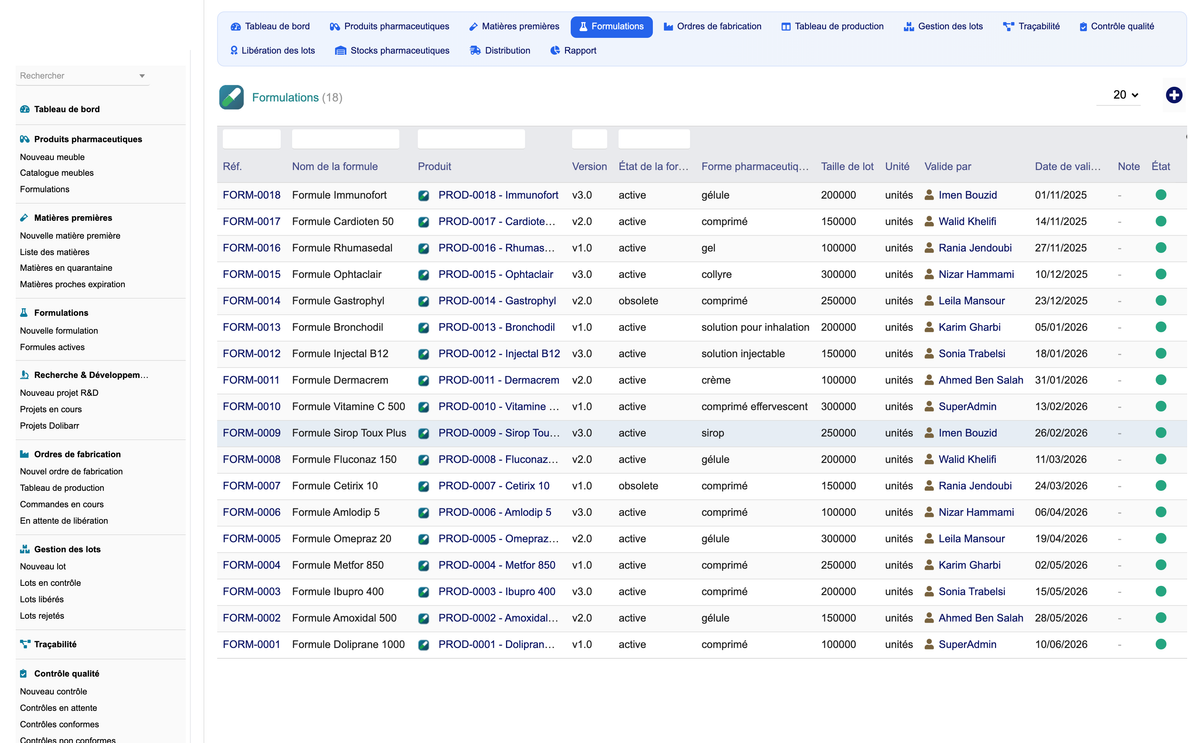Open sidebar Formules actives link
The width and height of the screenshot is (1200, 743).
tap(52, 347)
